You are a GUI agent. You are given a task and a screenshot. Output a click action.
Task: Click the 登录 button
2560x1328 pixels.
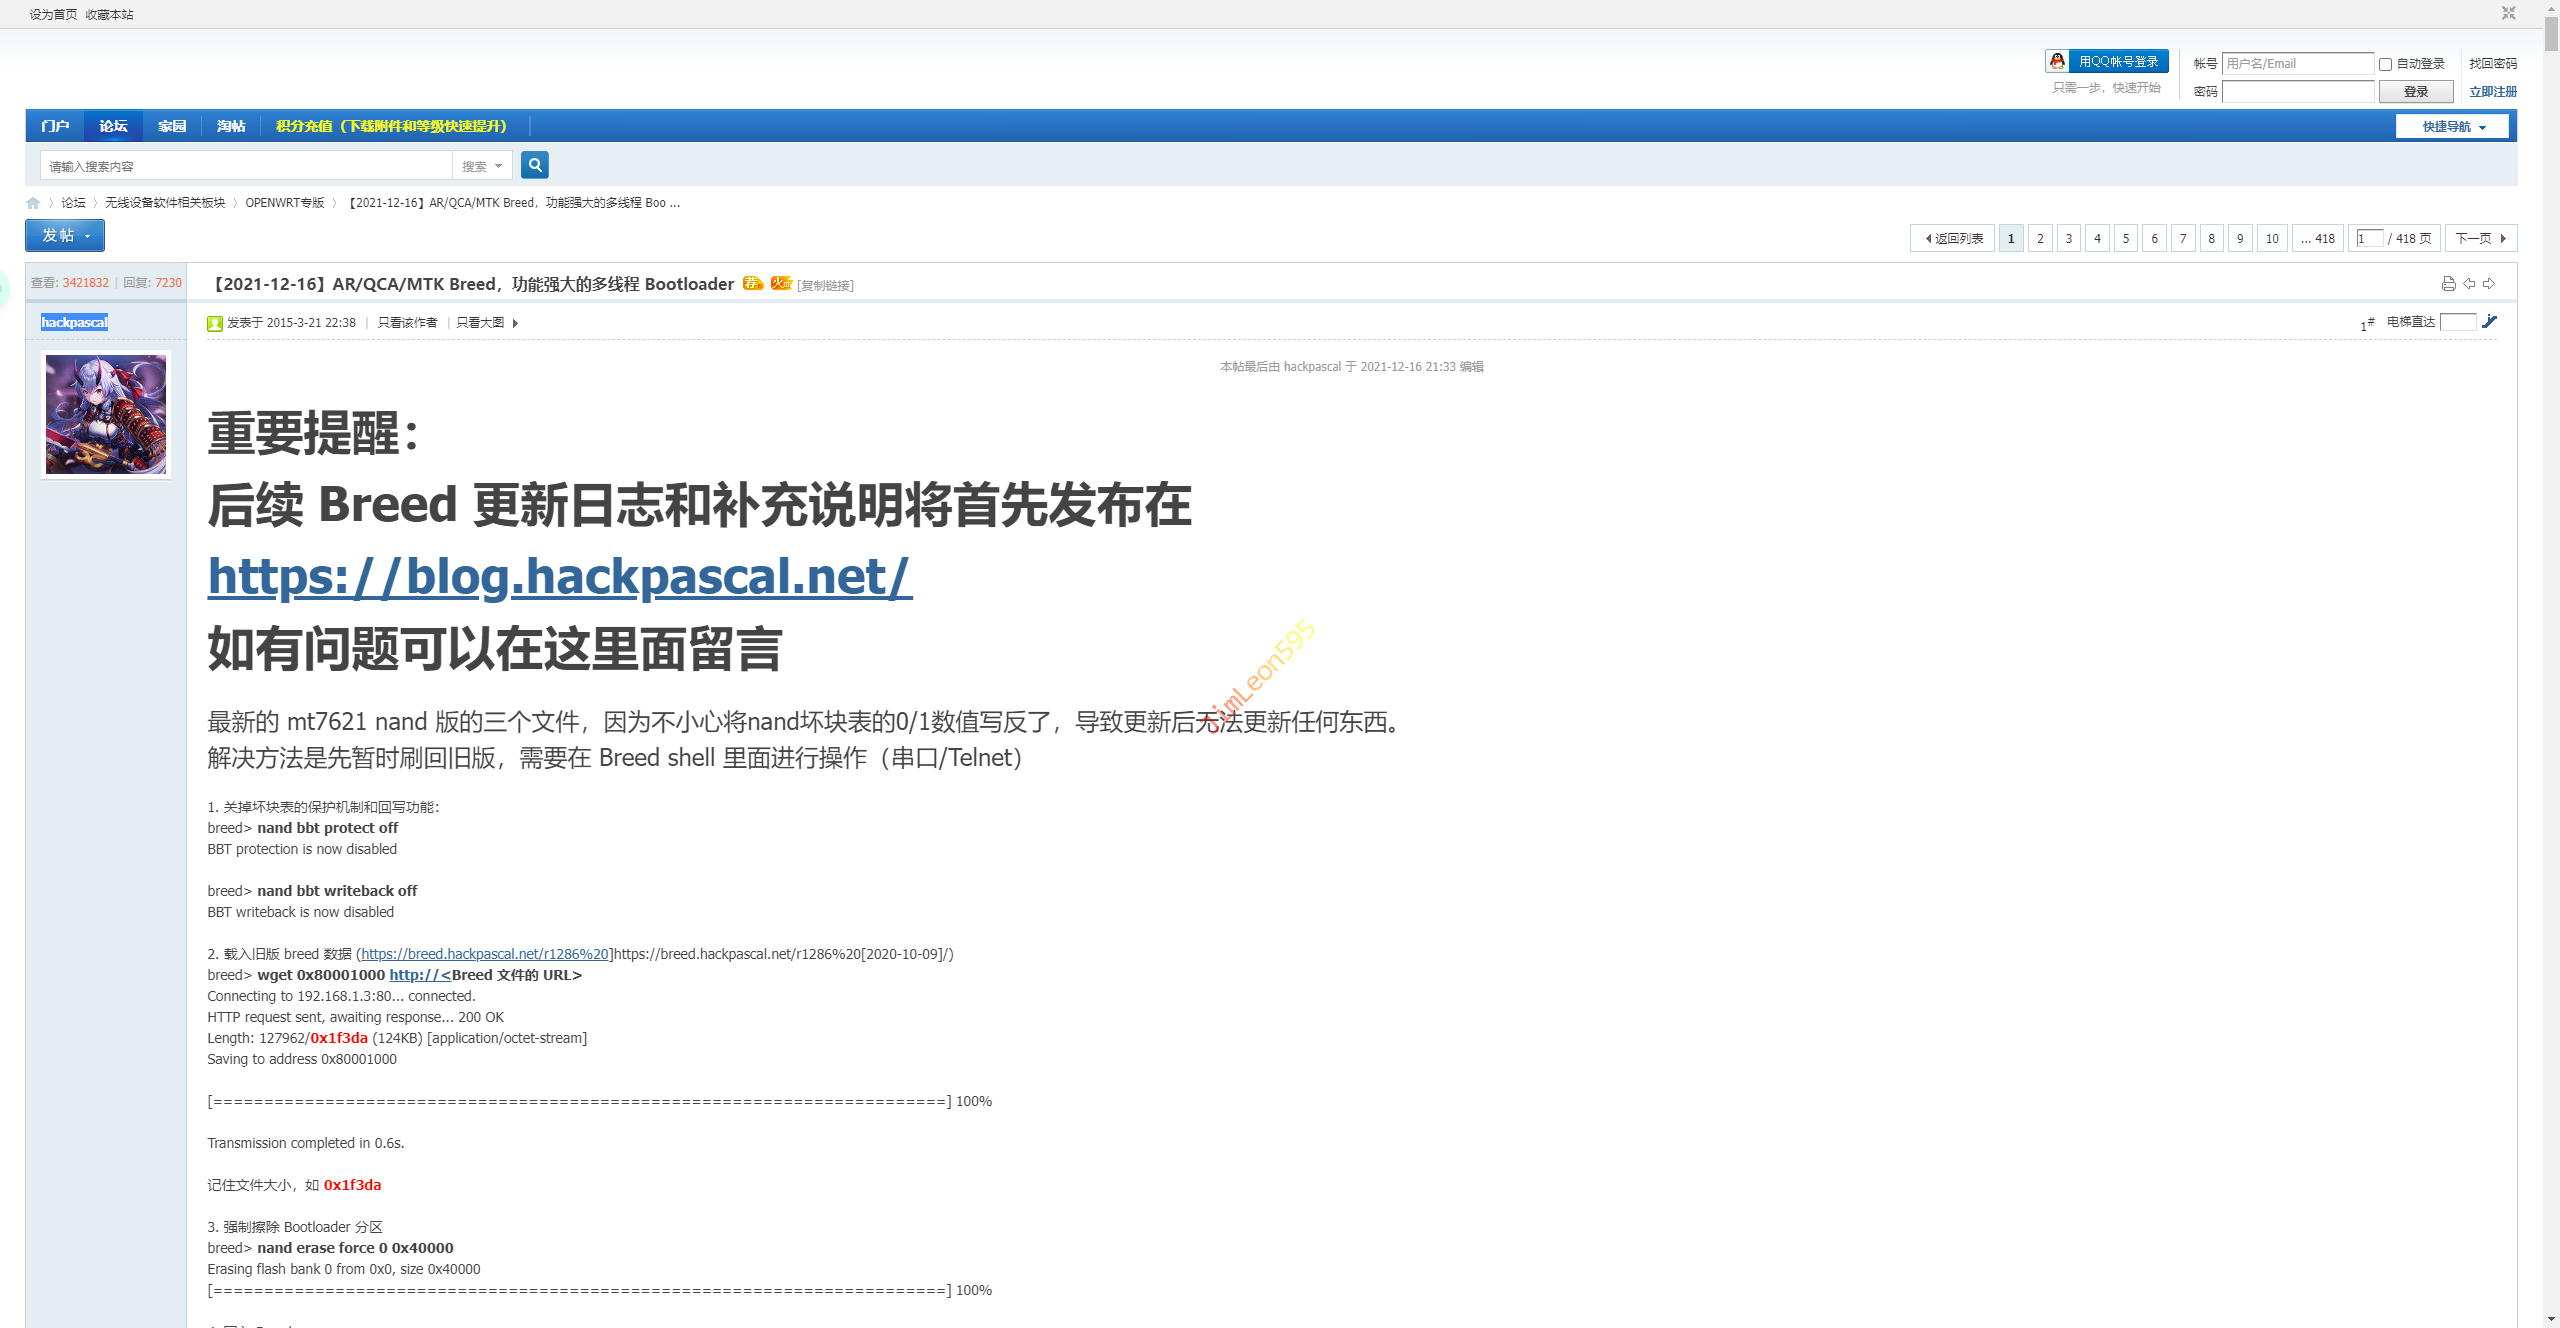[2415, 92]
